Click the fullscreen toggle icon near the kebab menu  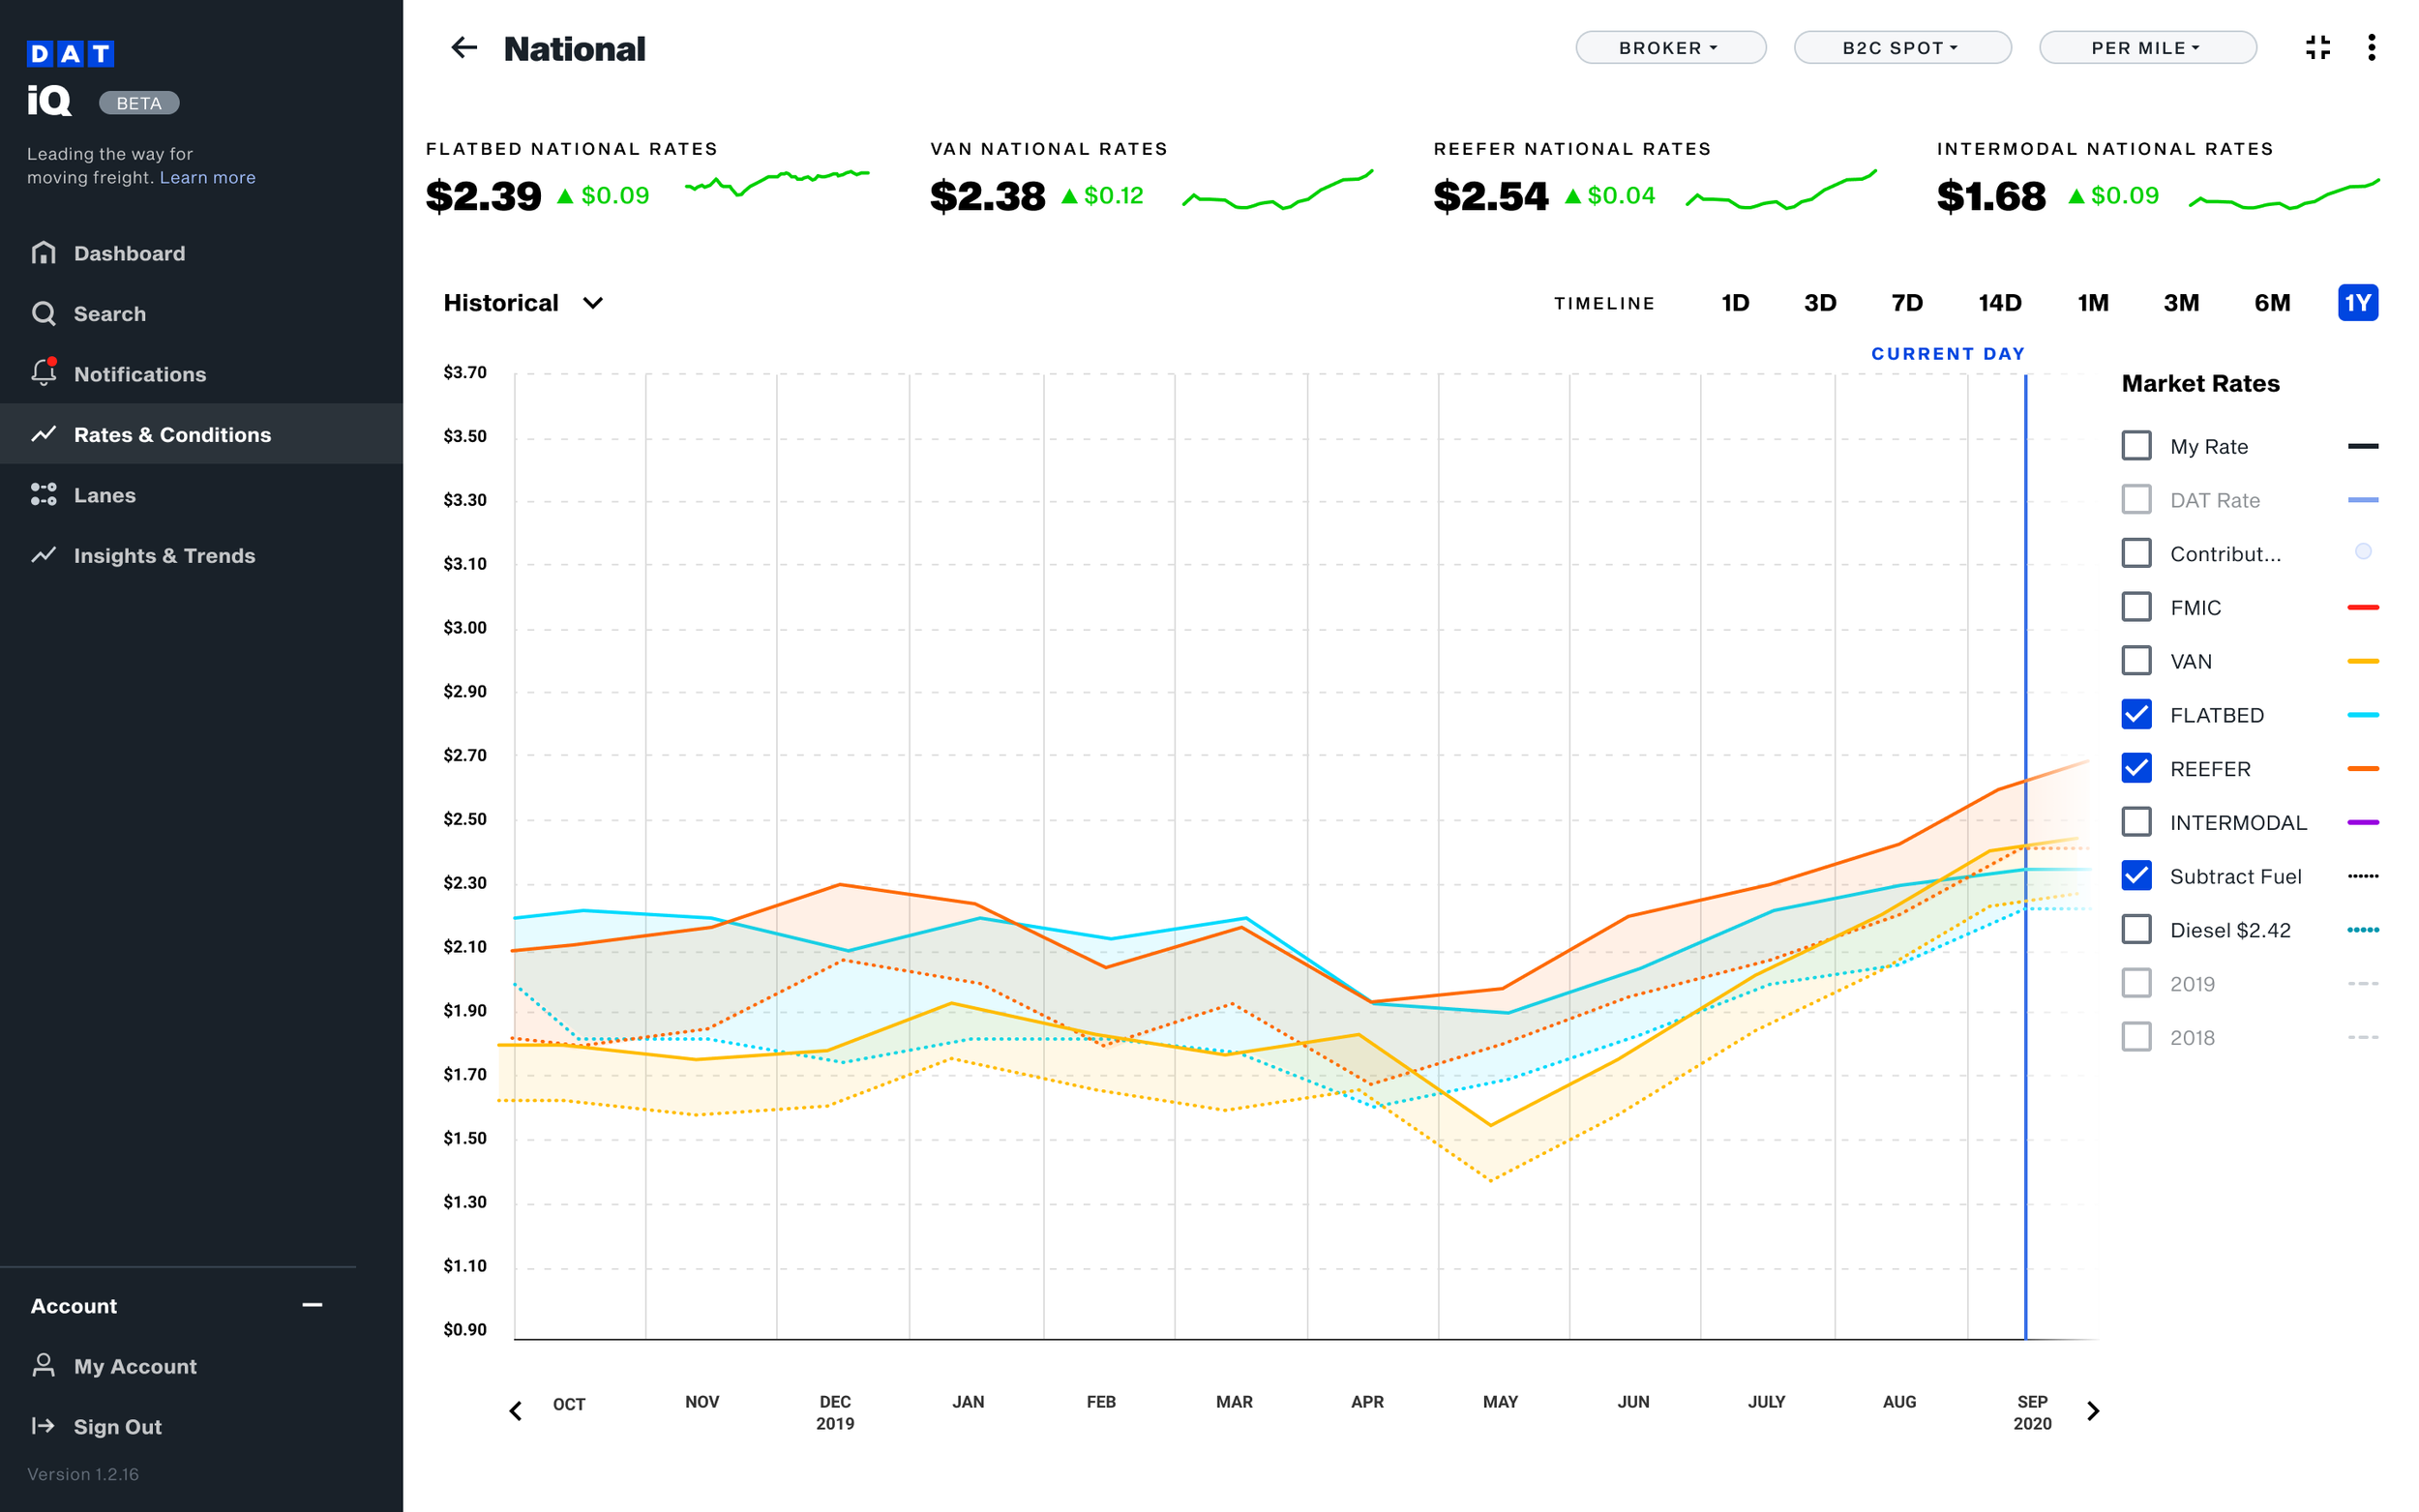[x=2318, y=47]
